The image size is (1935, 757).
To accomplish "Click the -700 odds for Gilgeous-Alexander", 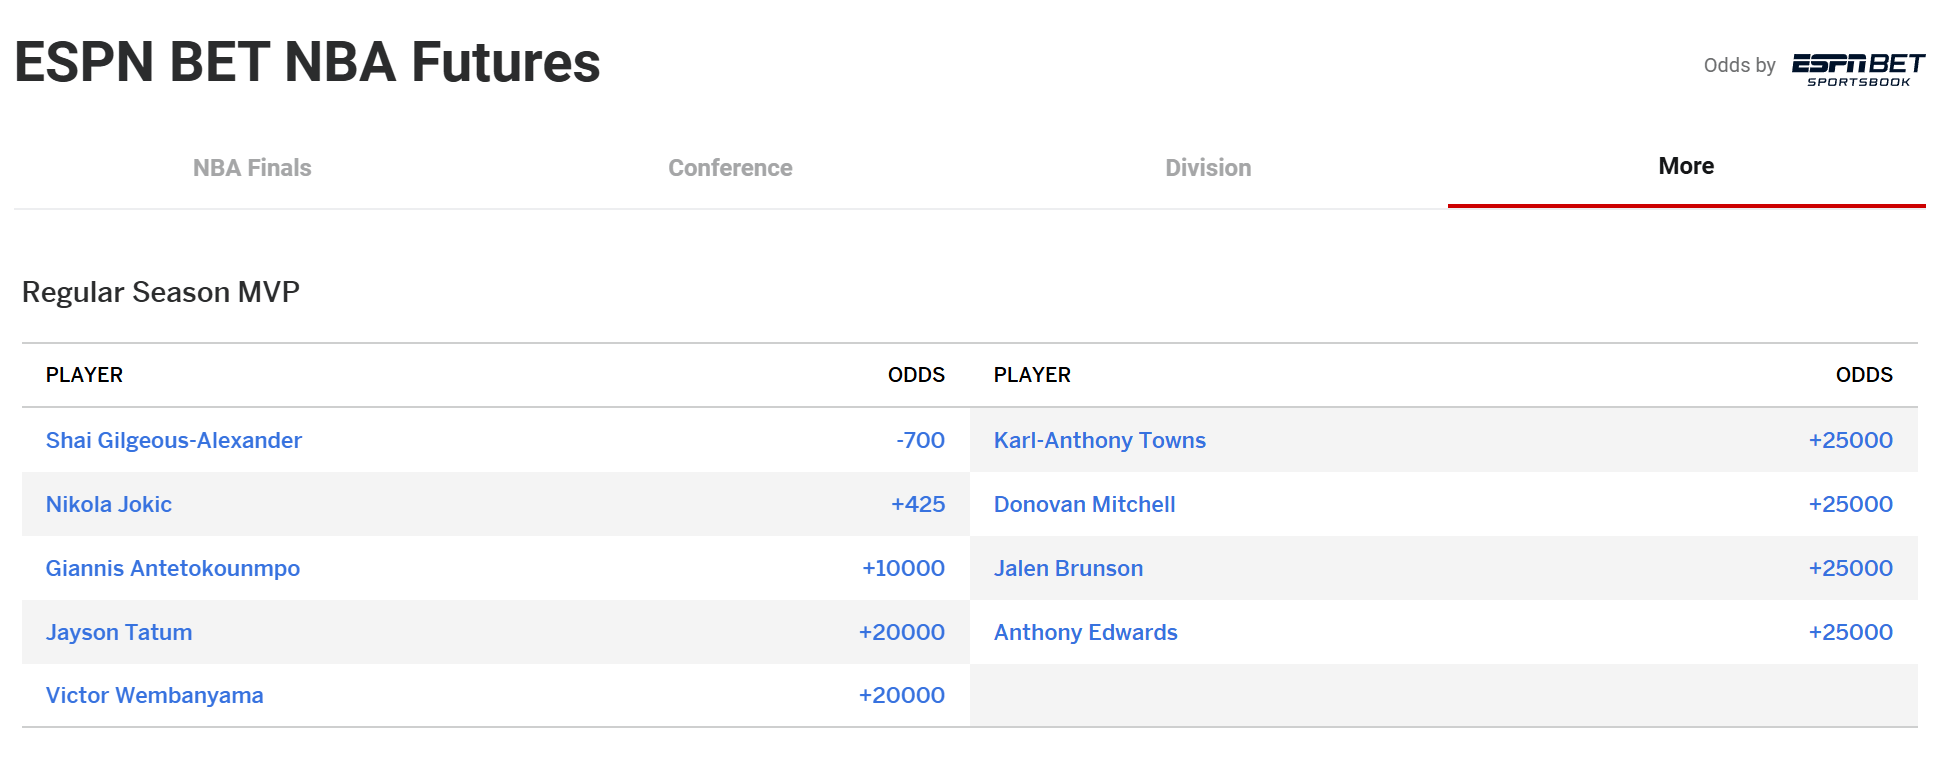I will 920,440.
